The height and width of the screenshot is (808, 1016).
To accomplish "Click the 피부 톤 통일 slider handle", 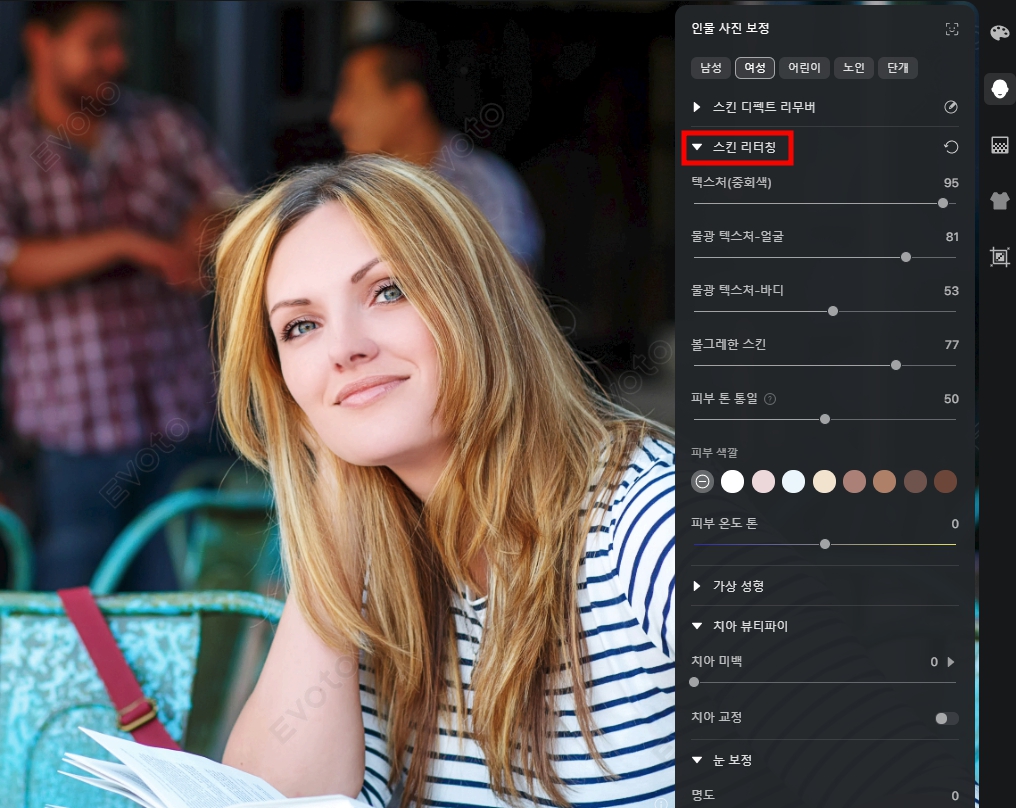I will click(825, 419).
